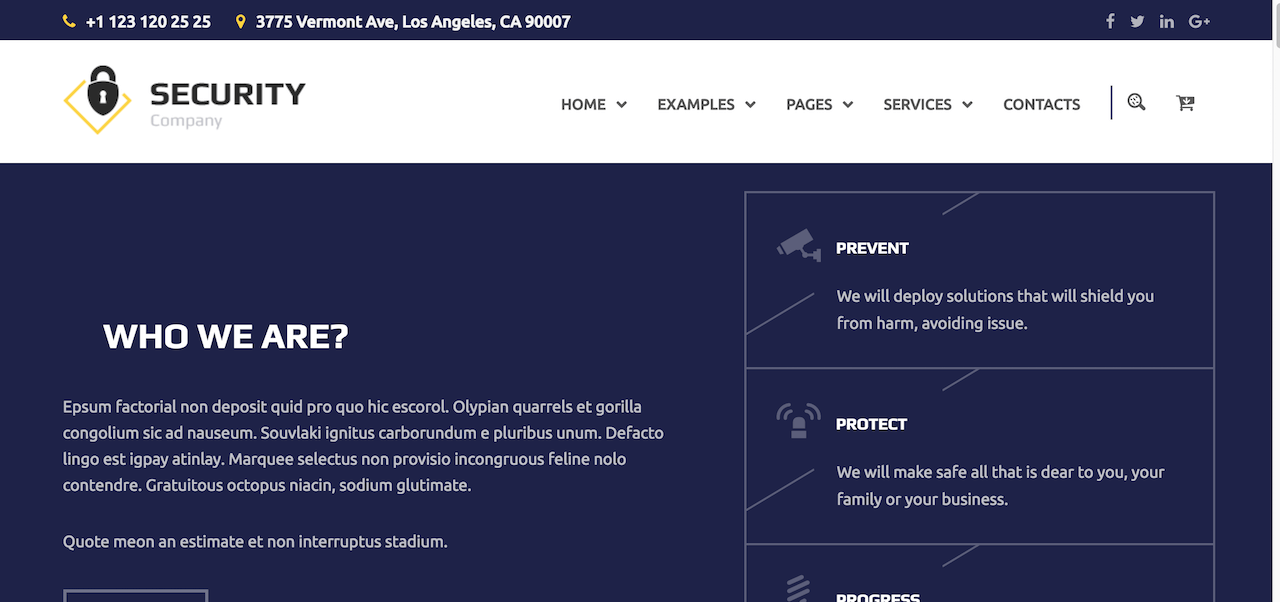
Task: Click the Vermont Ave address link
Action: (x=413, y=21)
